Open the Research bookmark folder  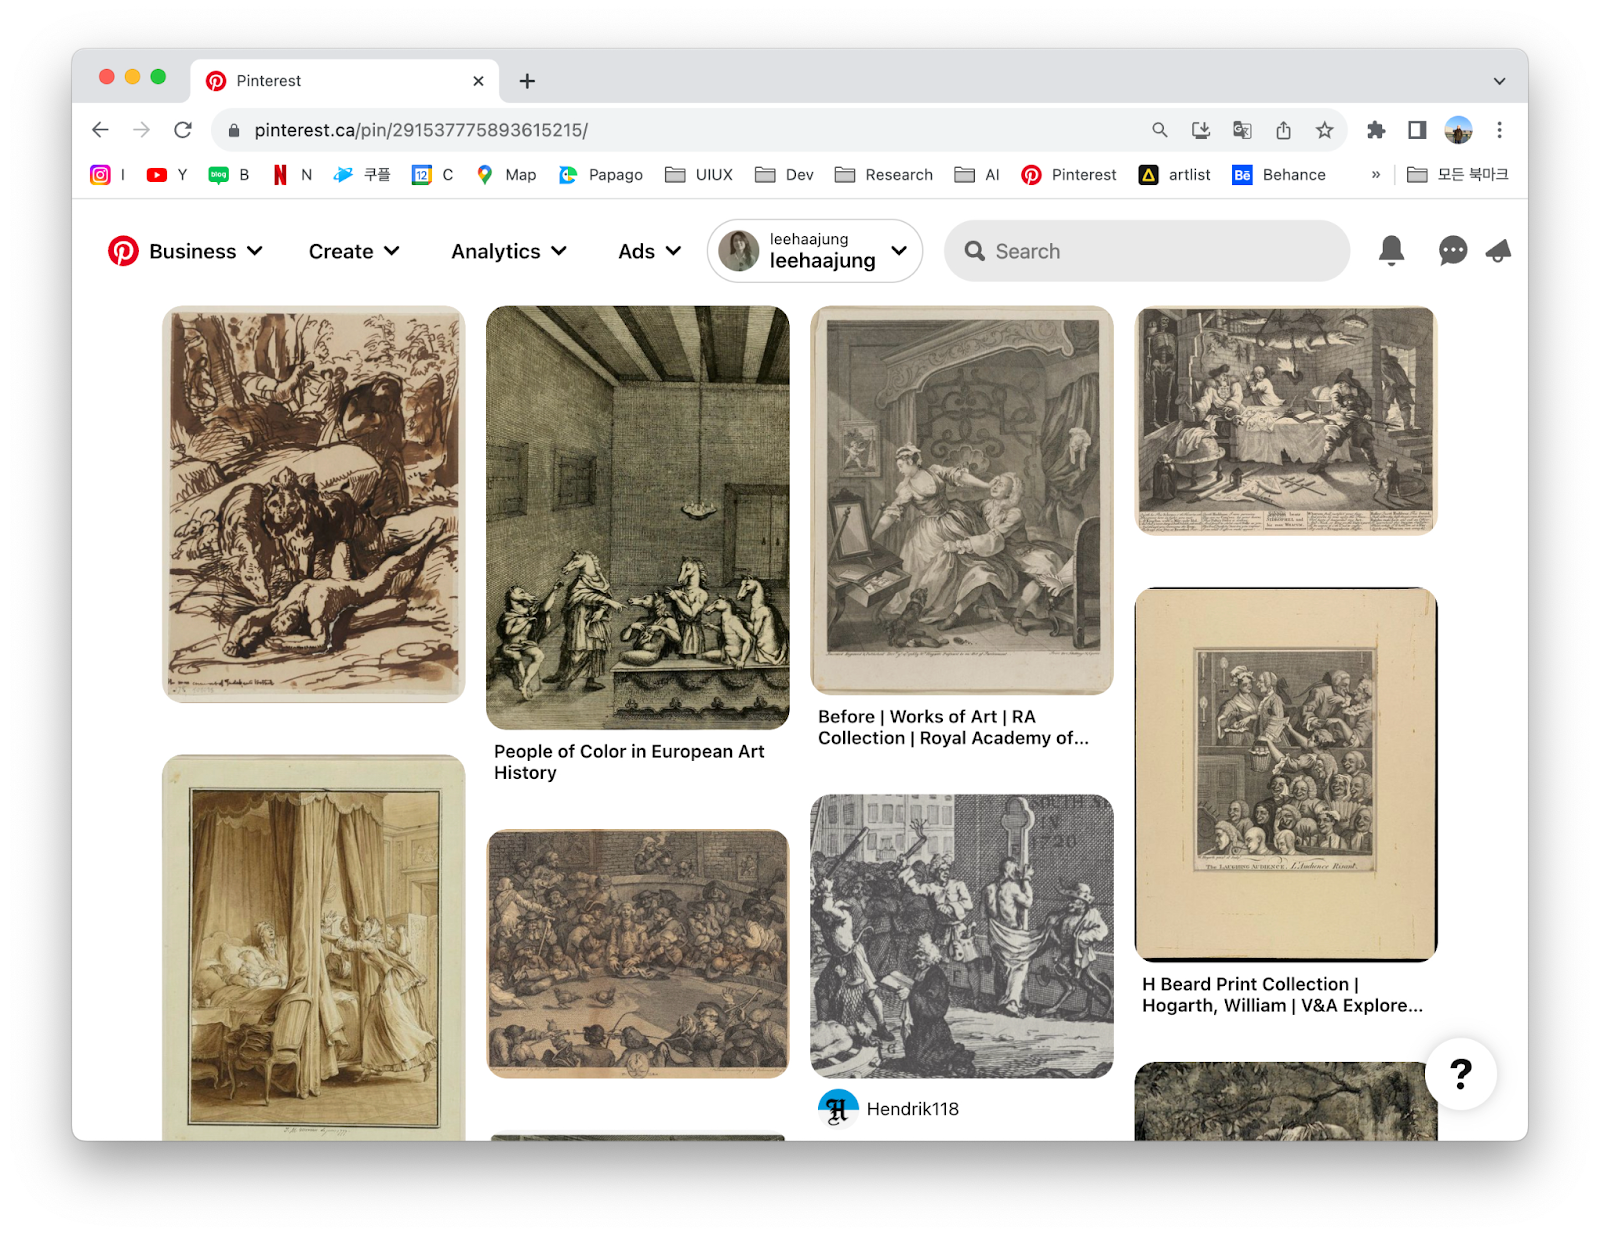coord(884,175)
